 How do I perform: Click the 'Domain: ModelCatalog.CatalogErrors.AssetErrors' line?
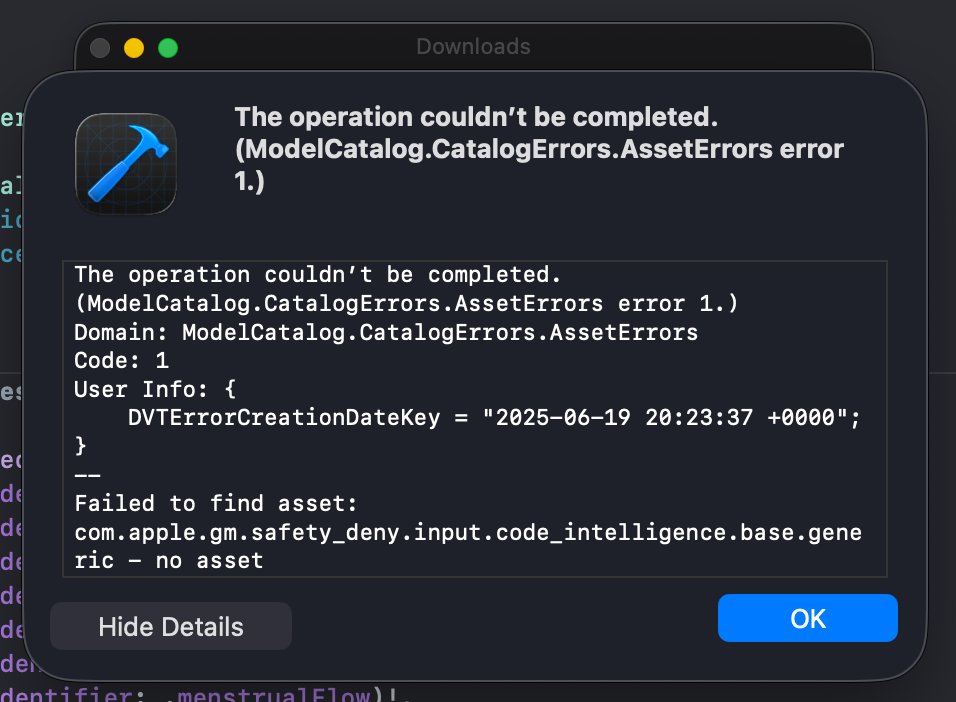[386, 332]
